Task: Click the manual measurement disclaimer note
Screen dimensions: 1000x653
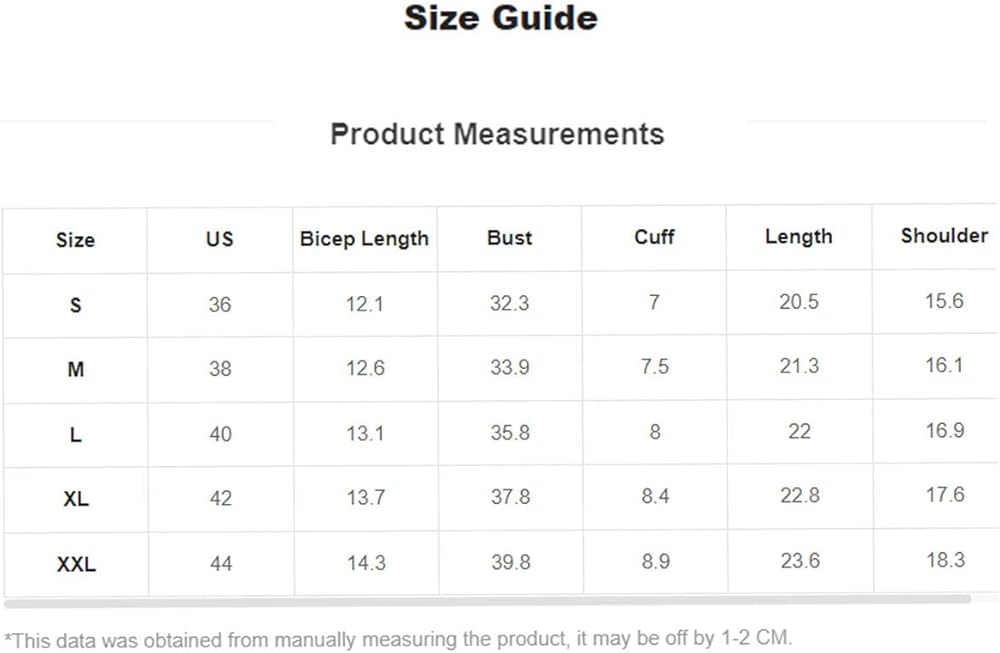Action: (398, 638)
